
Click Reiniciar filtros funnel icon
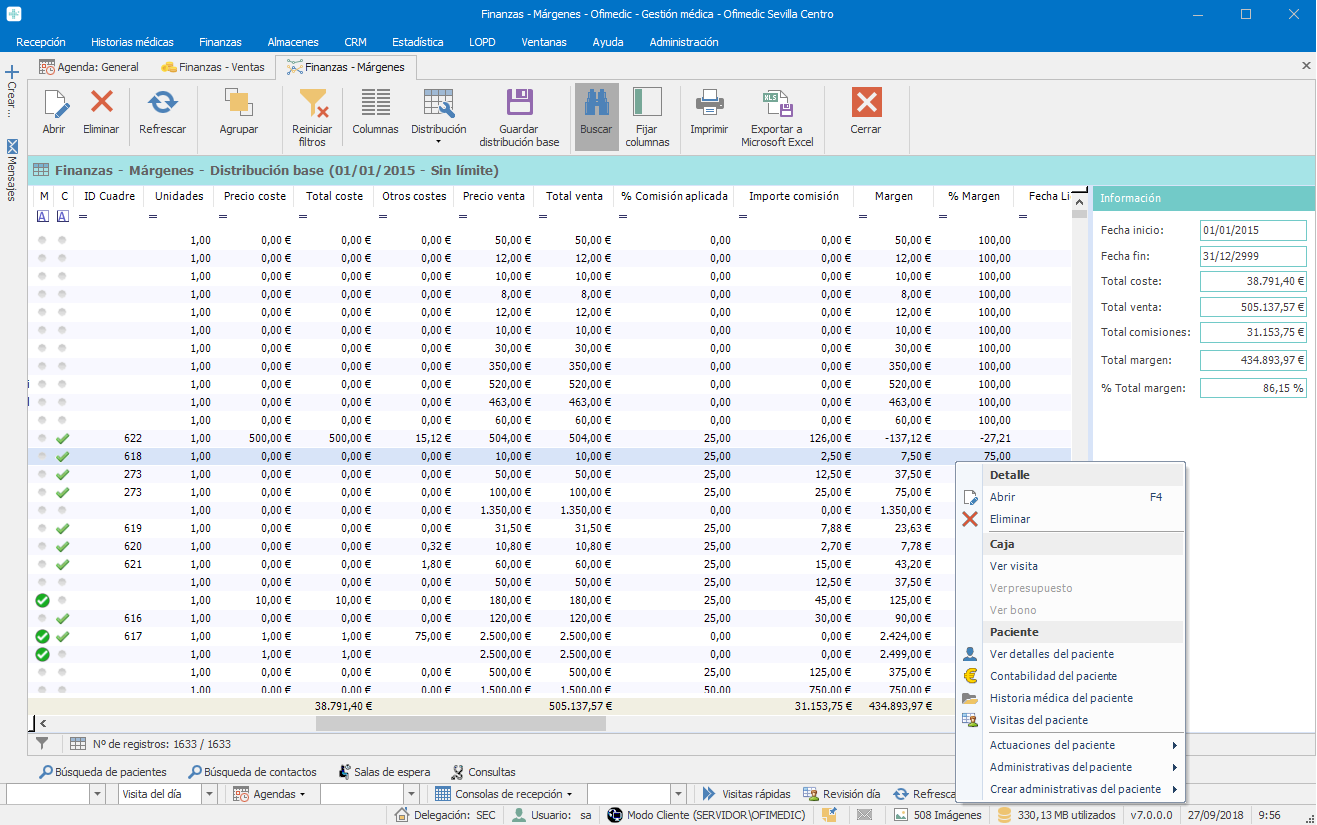click(x=312, y=103)
